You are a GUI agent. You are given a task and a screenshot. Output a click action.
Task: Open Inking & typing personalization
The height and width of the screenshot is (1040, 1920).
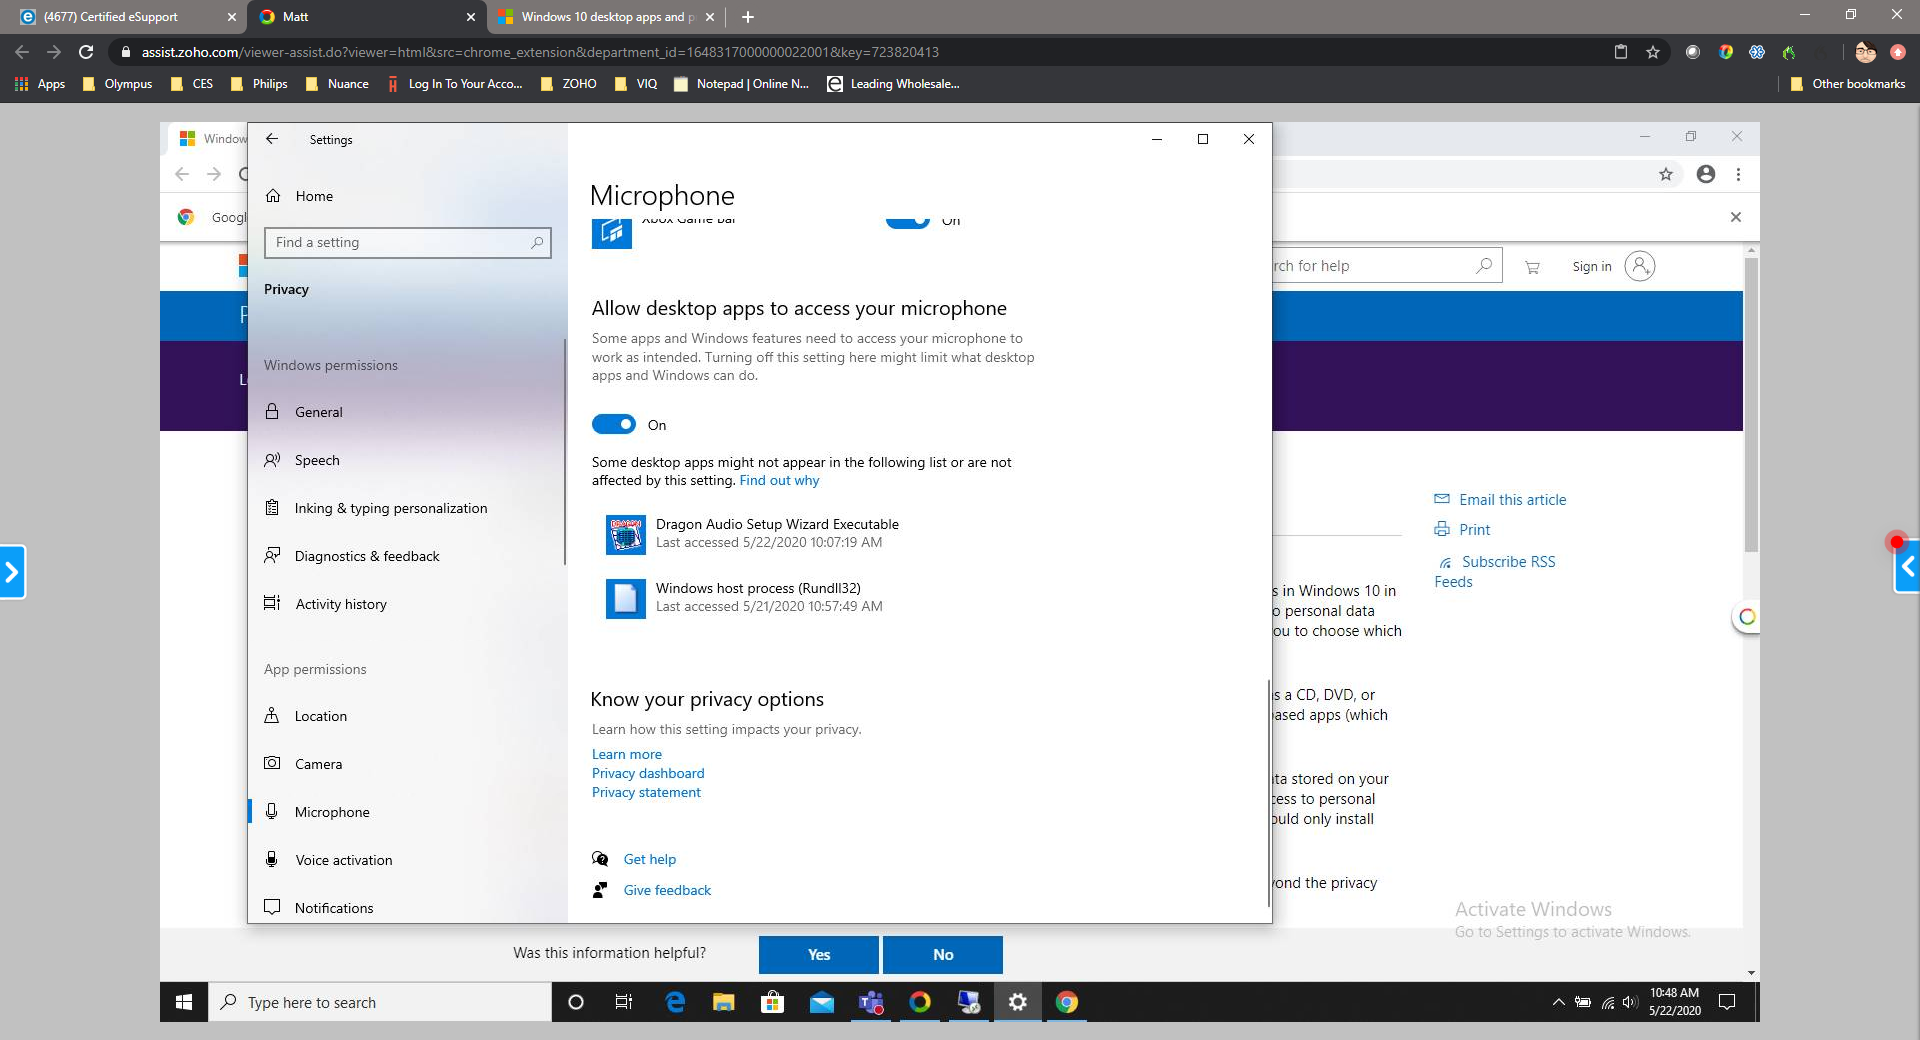tap(408, 508)
